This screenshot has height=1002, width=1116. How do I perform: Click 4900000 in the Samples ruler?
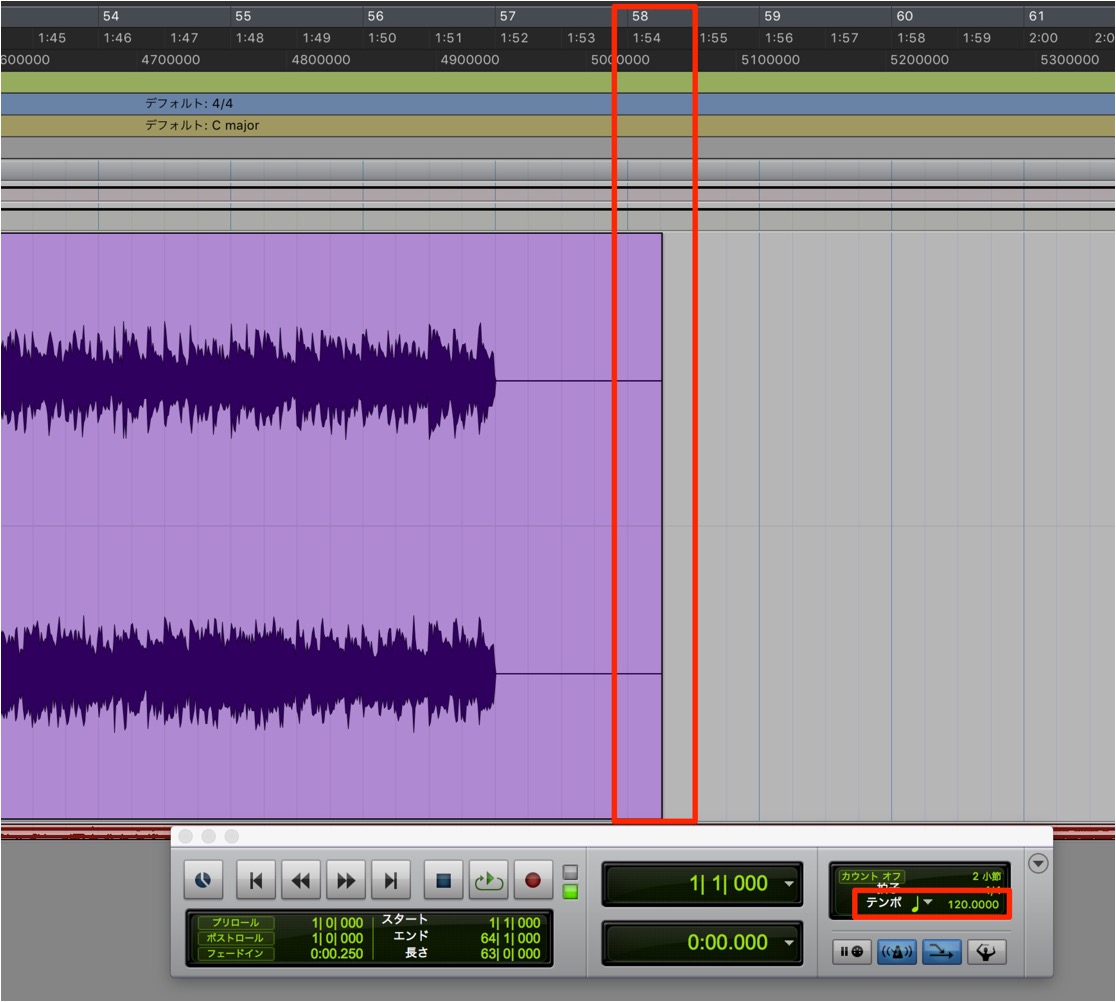[x=470, y=60]
